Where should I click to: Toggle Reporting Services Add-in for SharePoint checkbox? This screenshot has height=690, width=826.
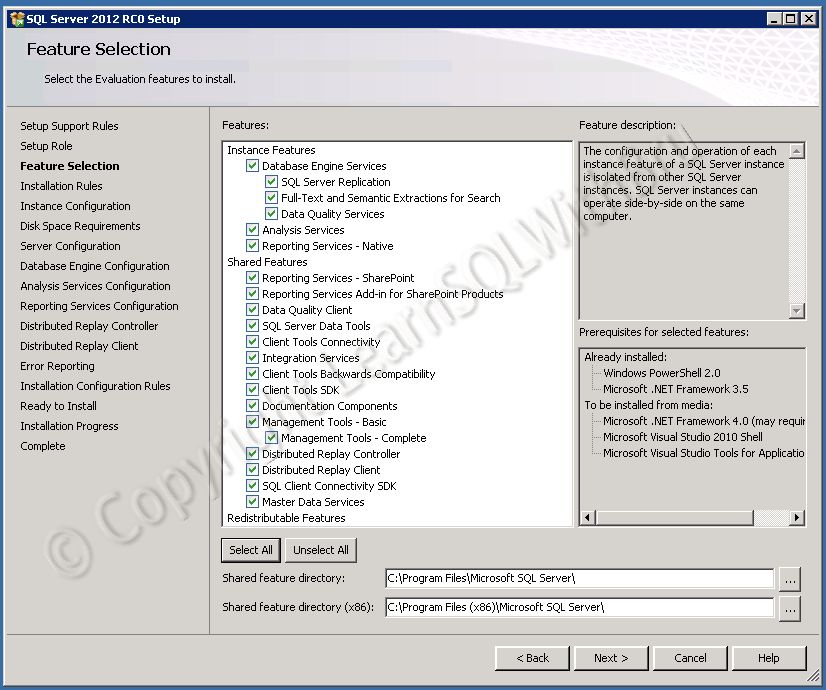pos(252,293)
